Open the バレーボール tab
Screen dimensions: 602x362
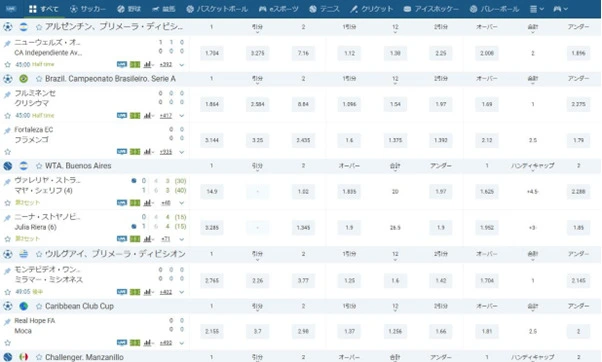(x=494, y=9)
